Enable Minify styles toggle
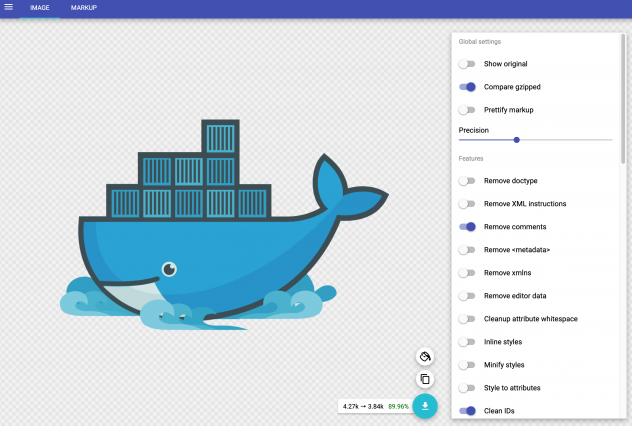This screenshot has width=632, height=426. point(467,365)
